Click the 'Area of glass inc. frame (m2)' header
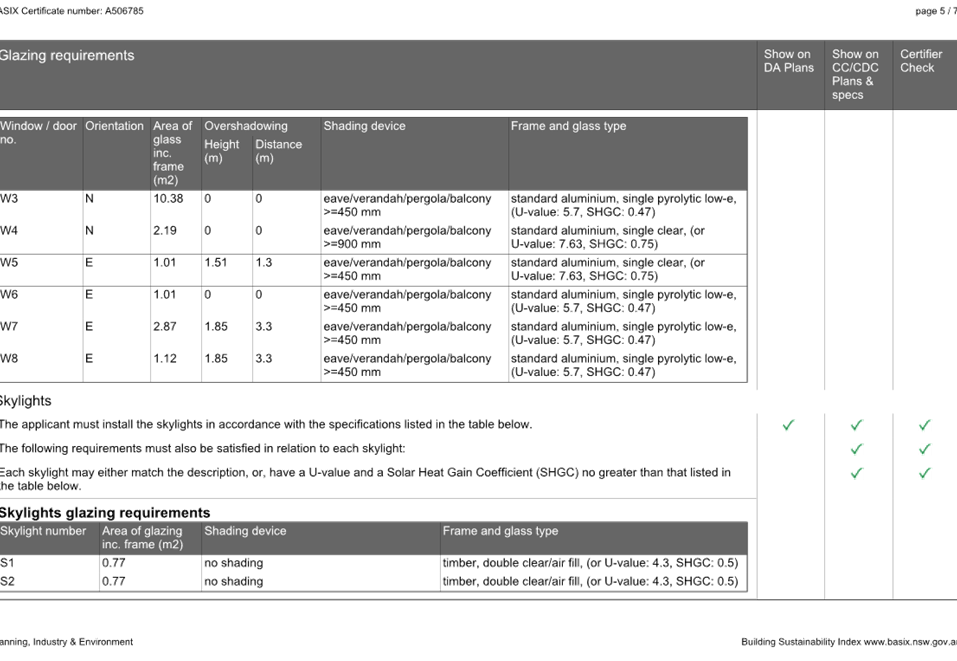Screen dimensions: 957x661 (172, 153)
